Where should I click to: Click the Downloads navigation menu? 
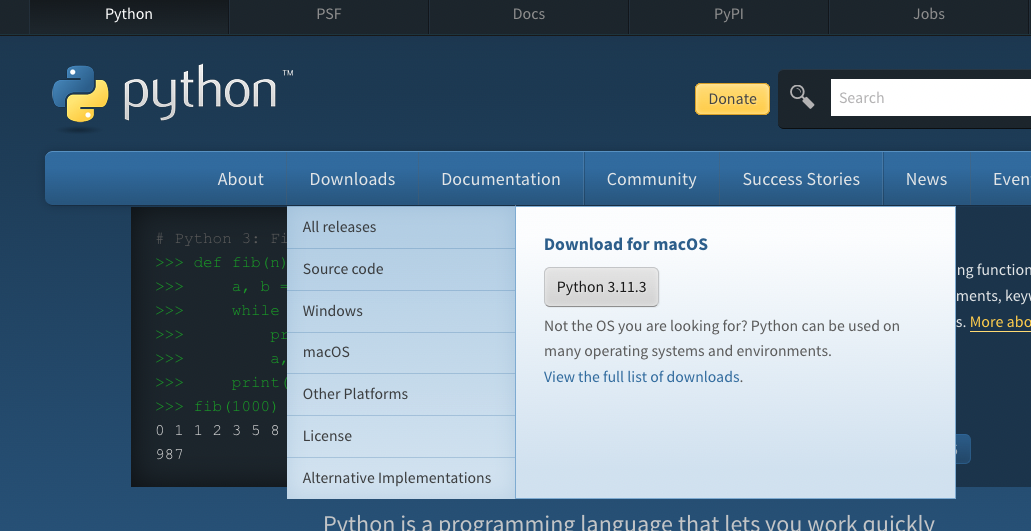click(352, 179)
